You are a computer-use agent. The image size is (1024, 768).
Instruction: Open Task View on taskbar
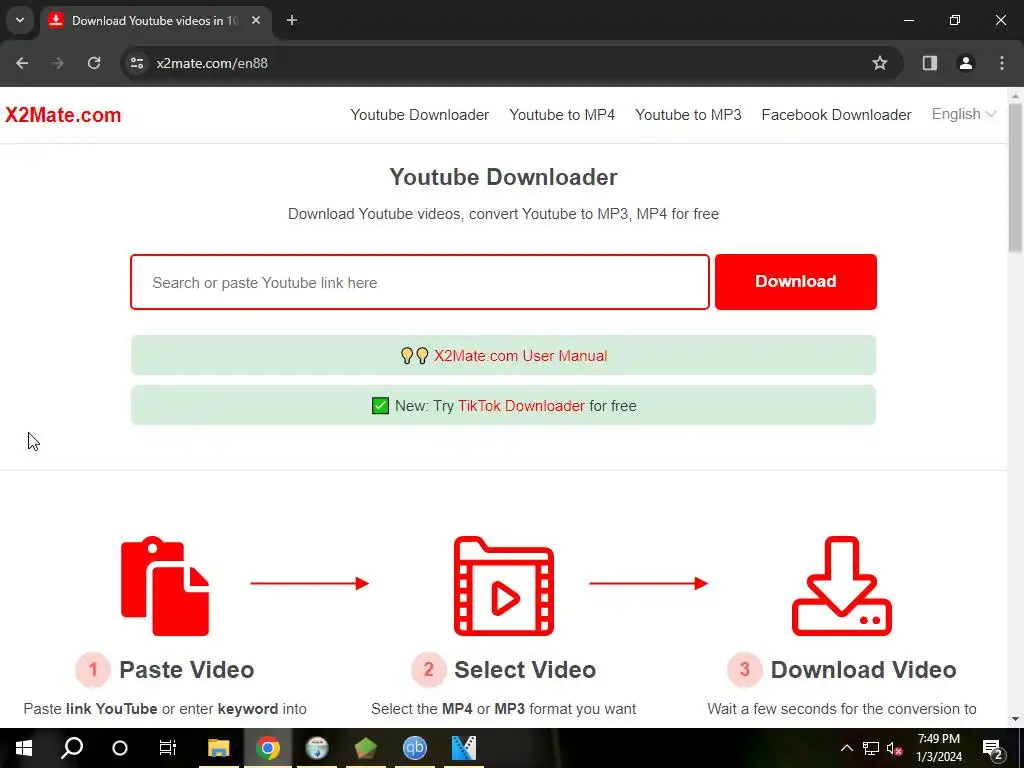coord(168,748)
